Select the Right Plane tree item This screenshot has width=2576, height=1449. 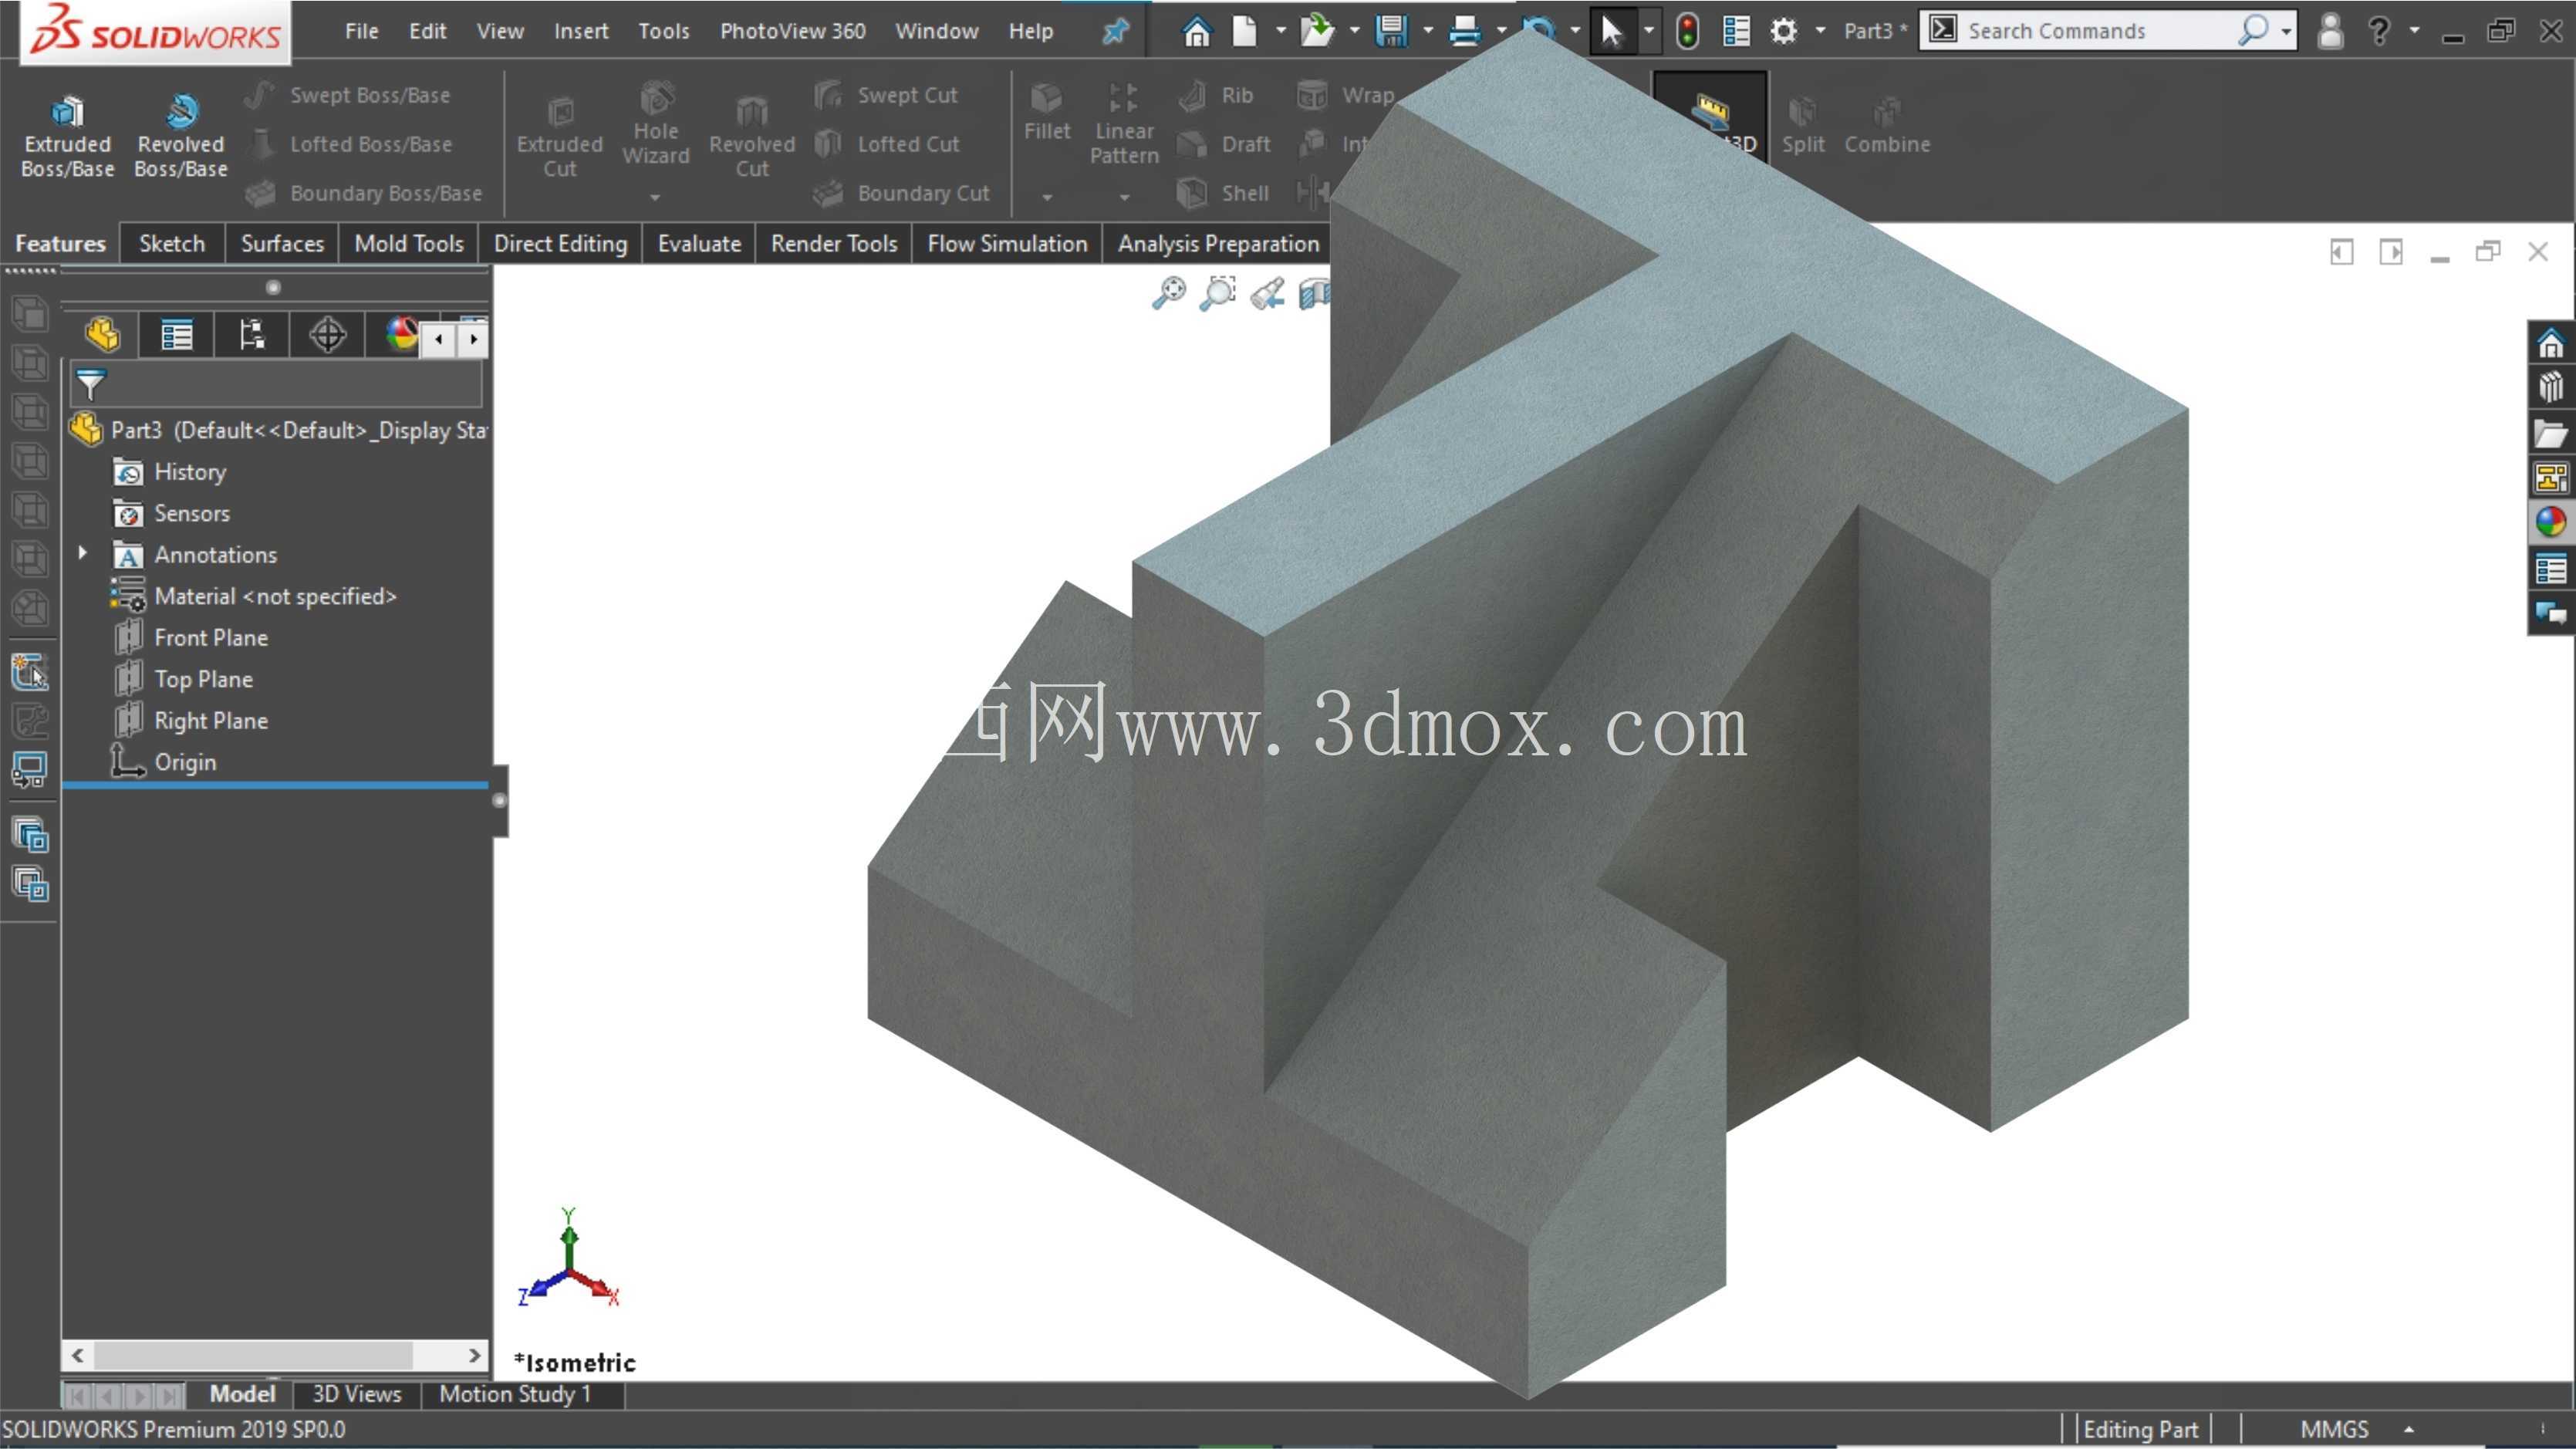[190, 720]
